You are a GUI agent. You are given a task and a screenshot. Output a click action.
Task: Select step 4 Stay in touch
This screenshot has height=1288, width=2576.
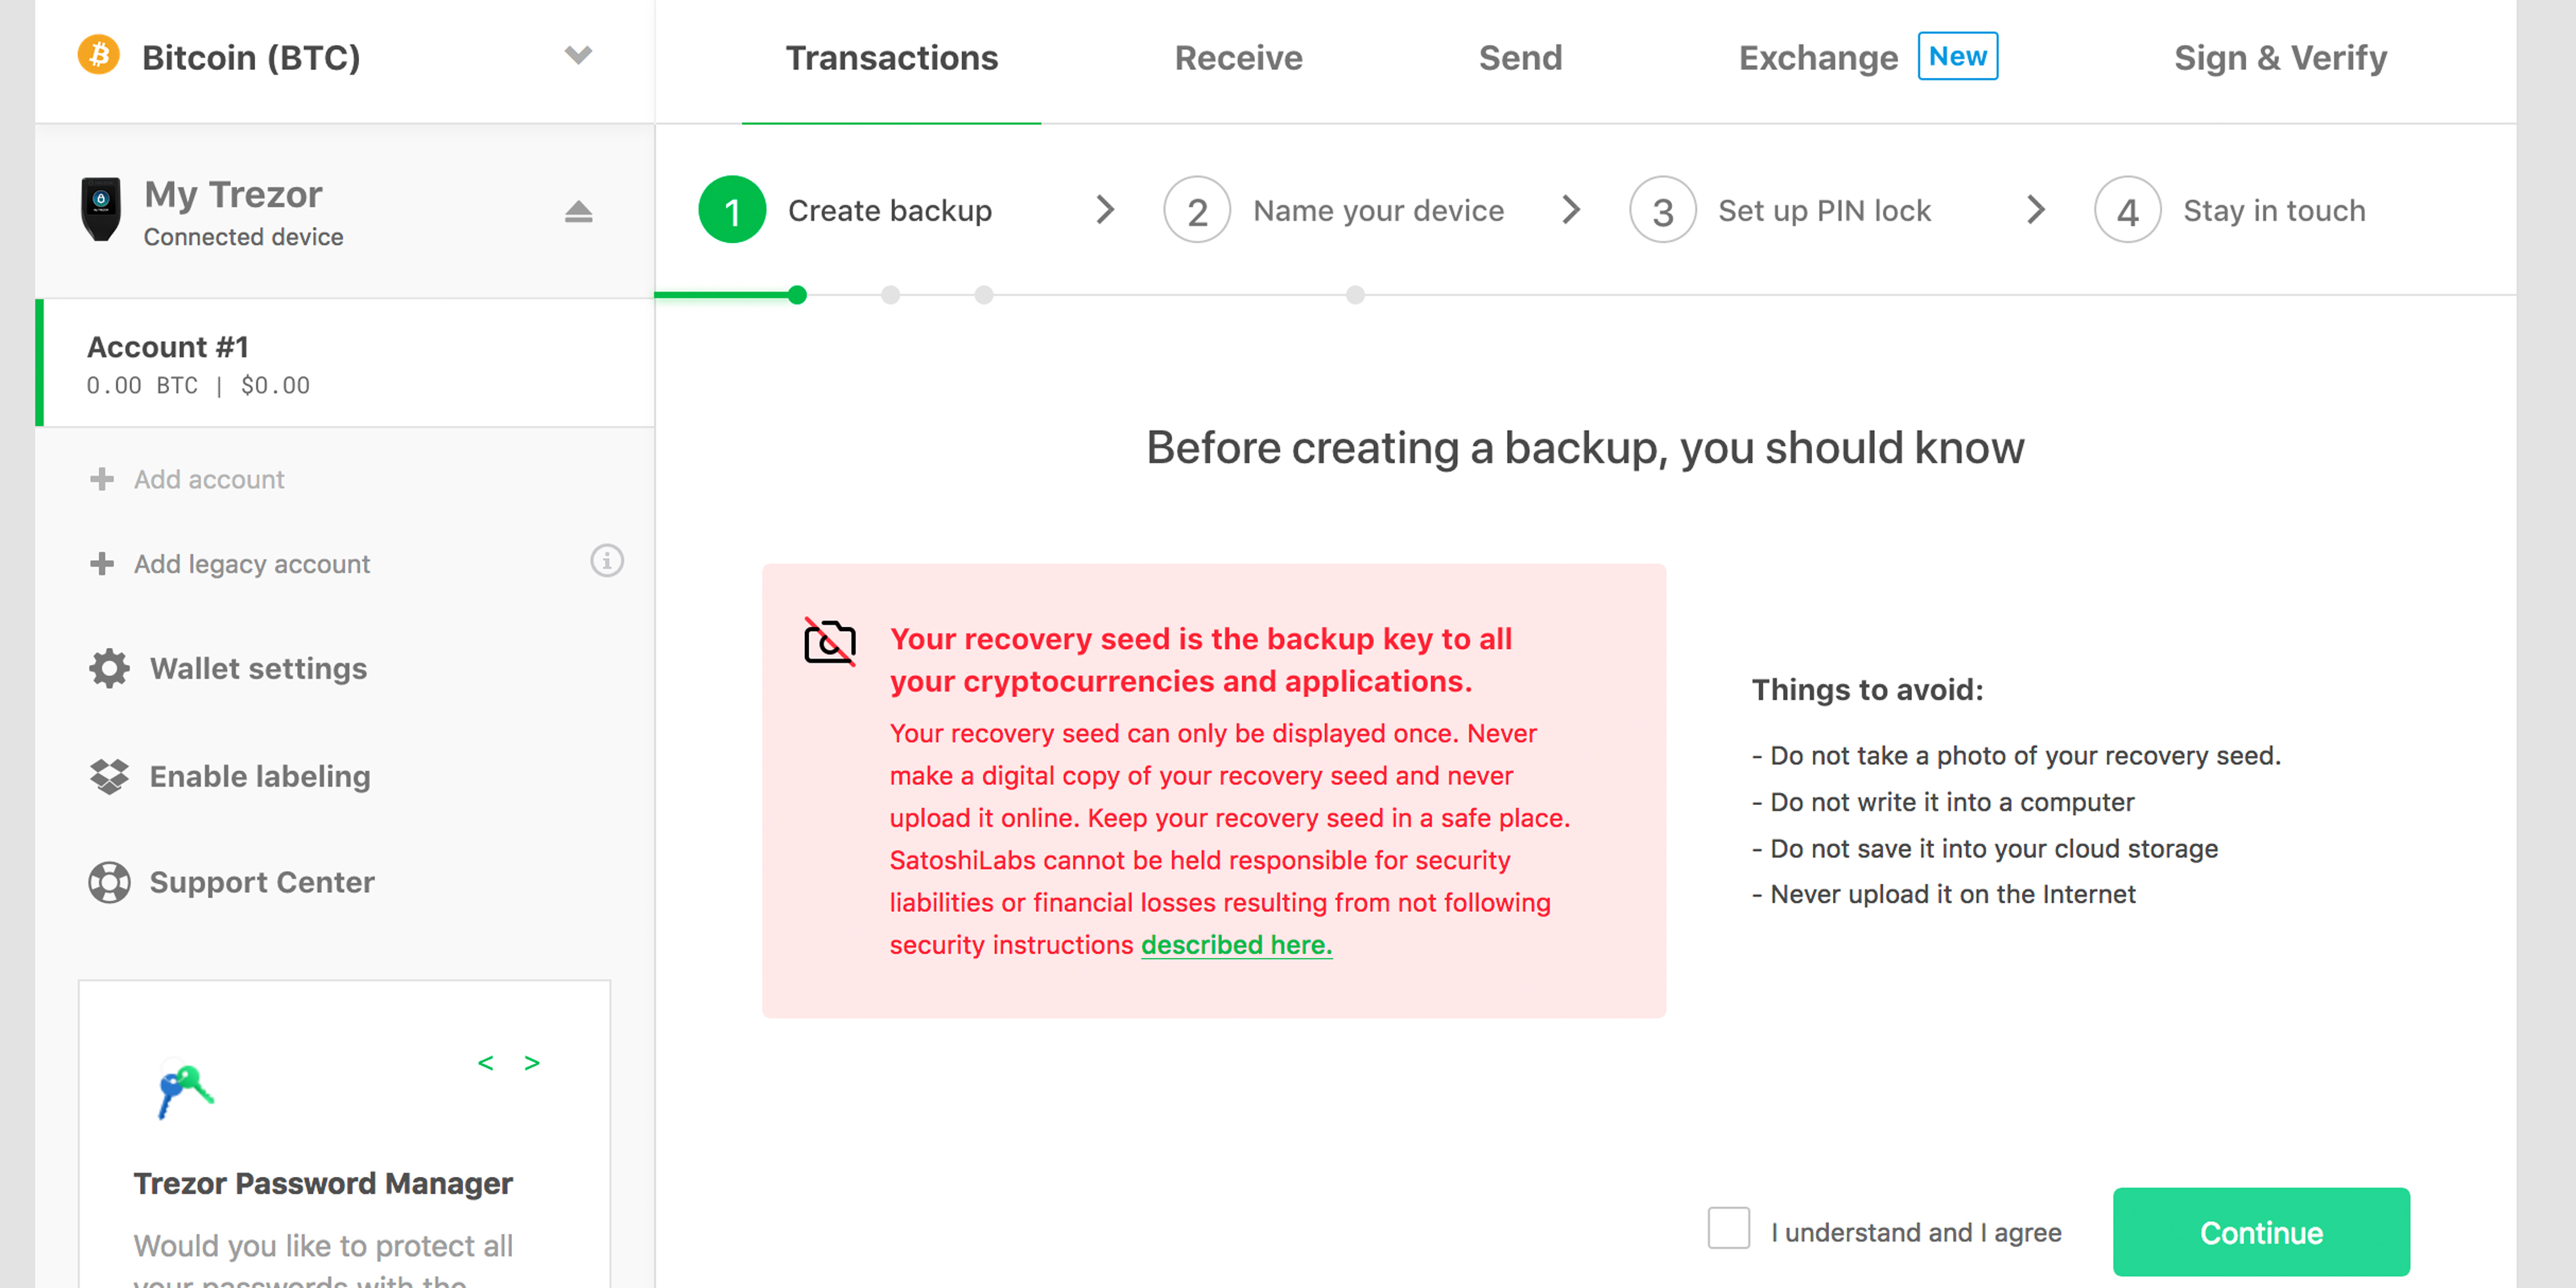tap(2273, 210)
